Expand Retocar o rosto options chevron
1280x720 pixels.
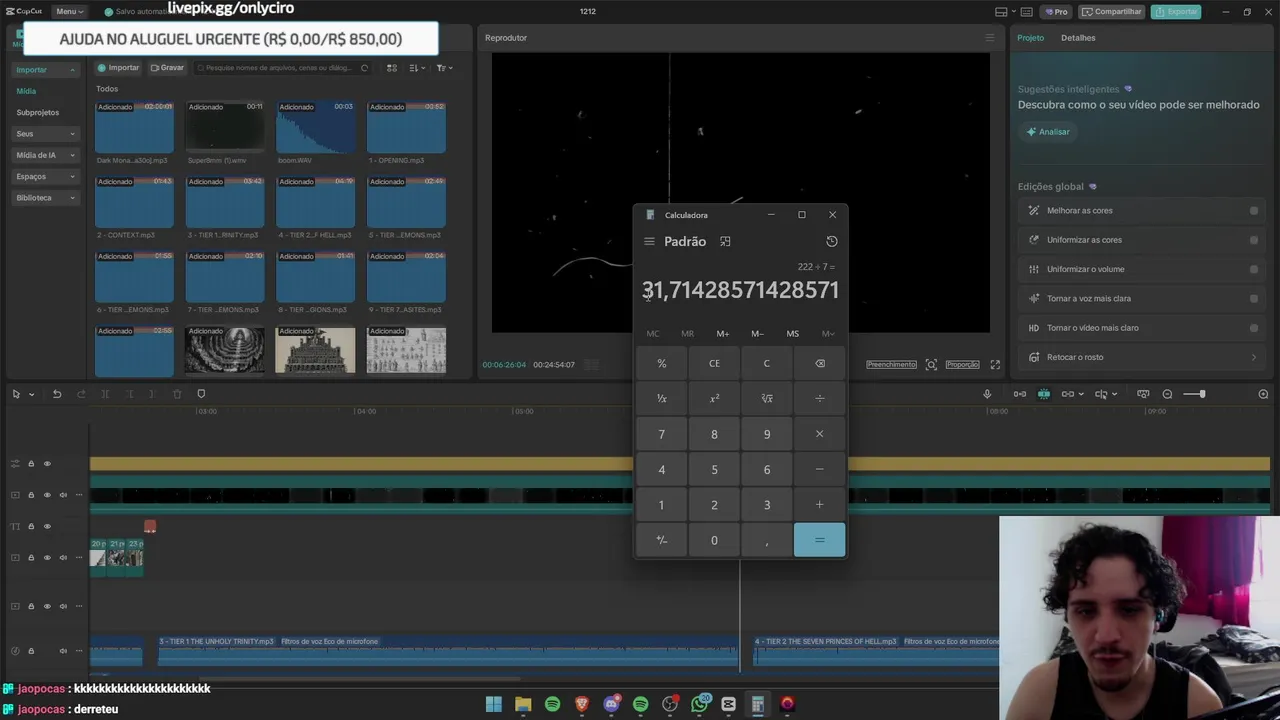pyautogui.click(x=1254, y=357)
